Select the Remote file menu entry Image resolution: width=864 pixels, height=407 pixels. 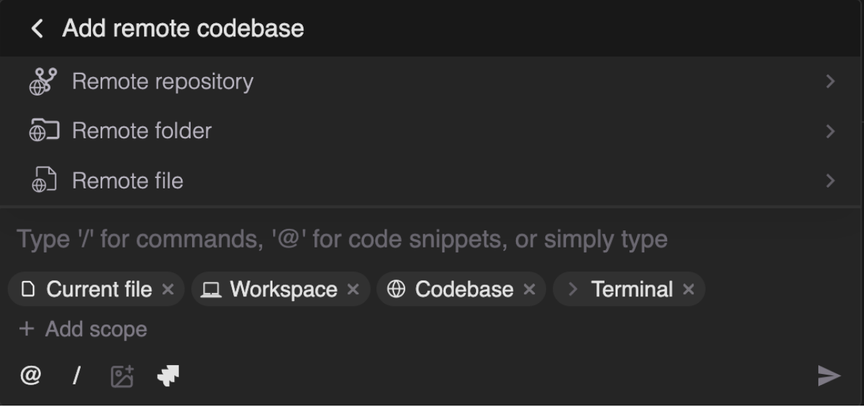(128, 181)
